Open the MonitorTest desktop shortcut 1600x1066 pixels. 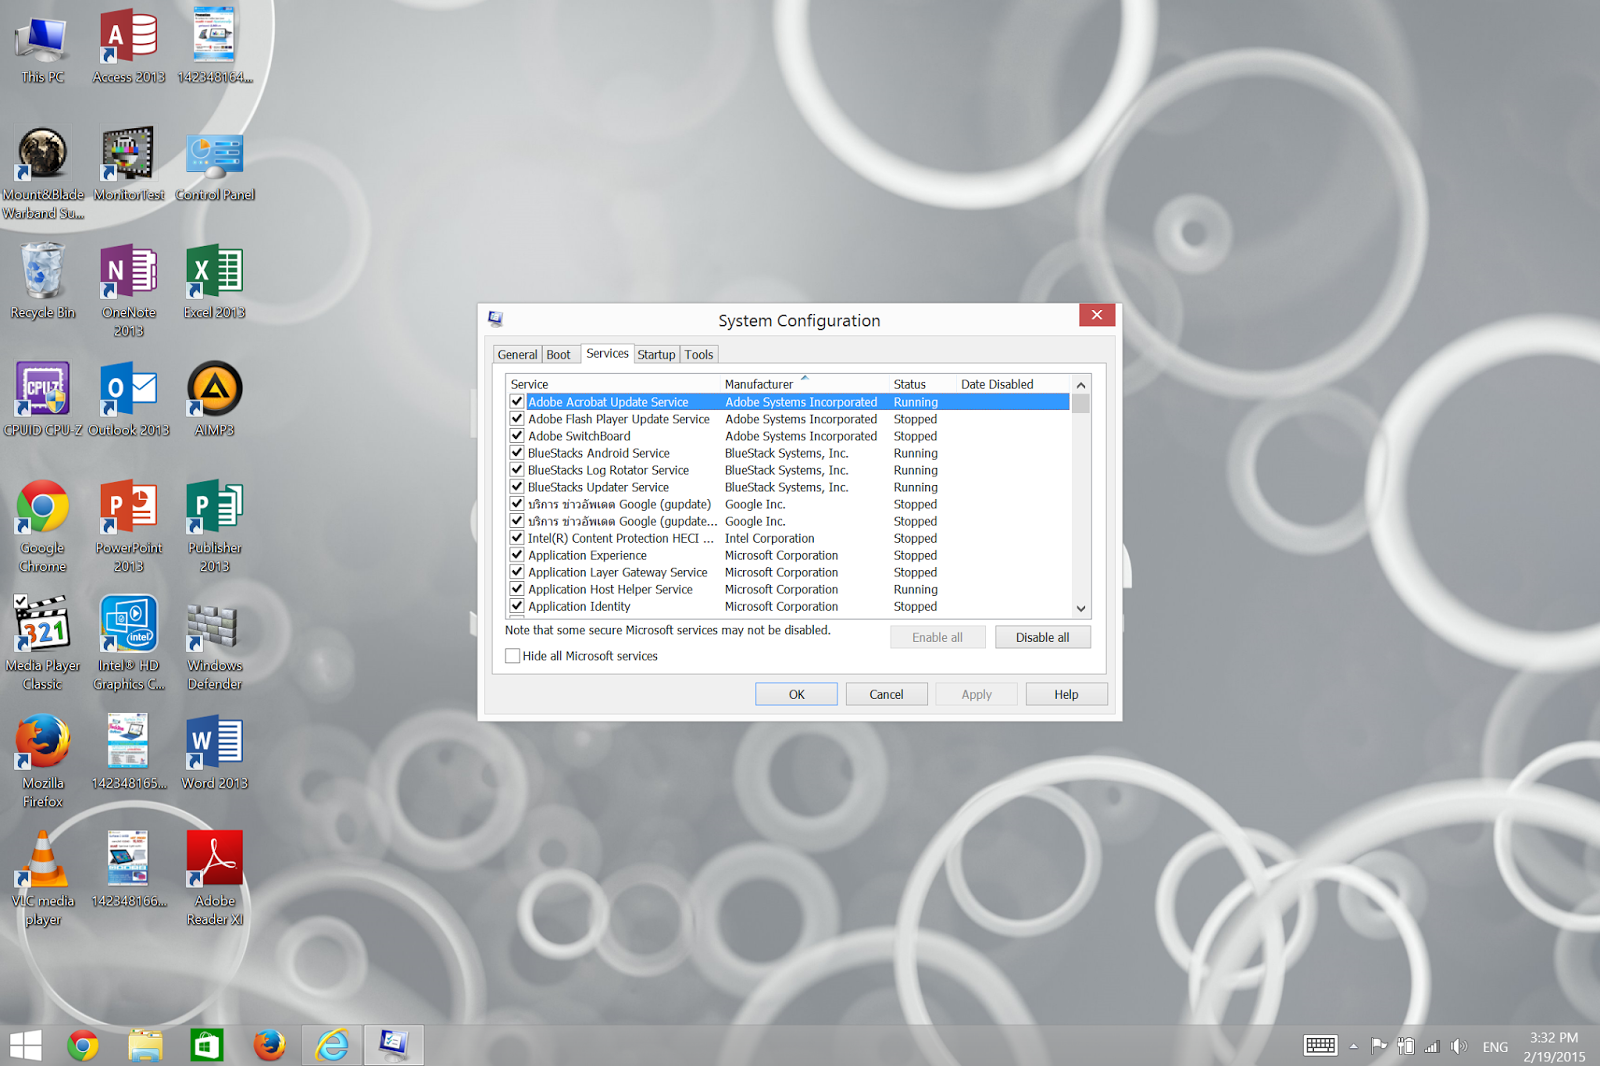129,164
